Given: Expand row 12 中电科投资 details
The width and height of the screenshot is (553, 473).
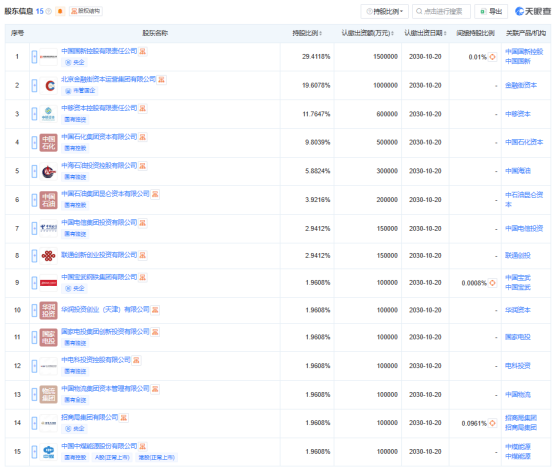Looking at the screenshot, I should pos(34,366).
